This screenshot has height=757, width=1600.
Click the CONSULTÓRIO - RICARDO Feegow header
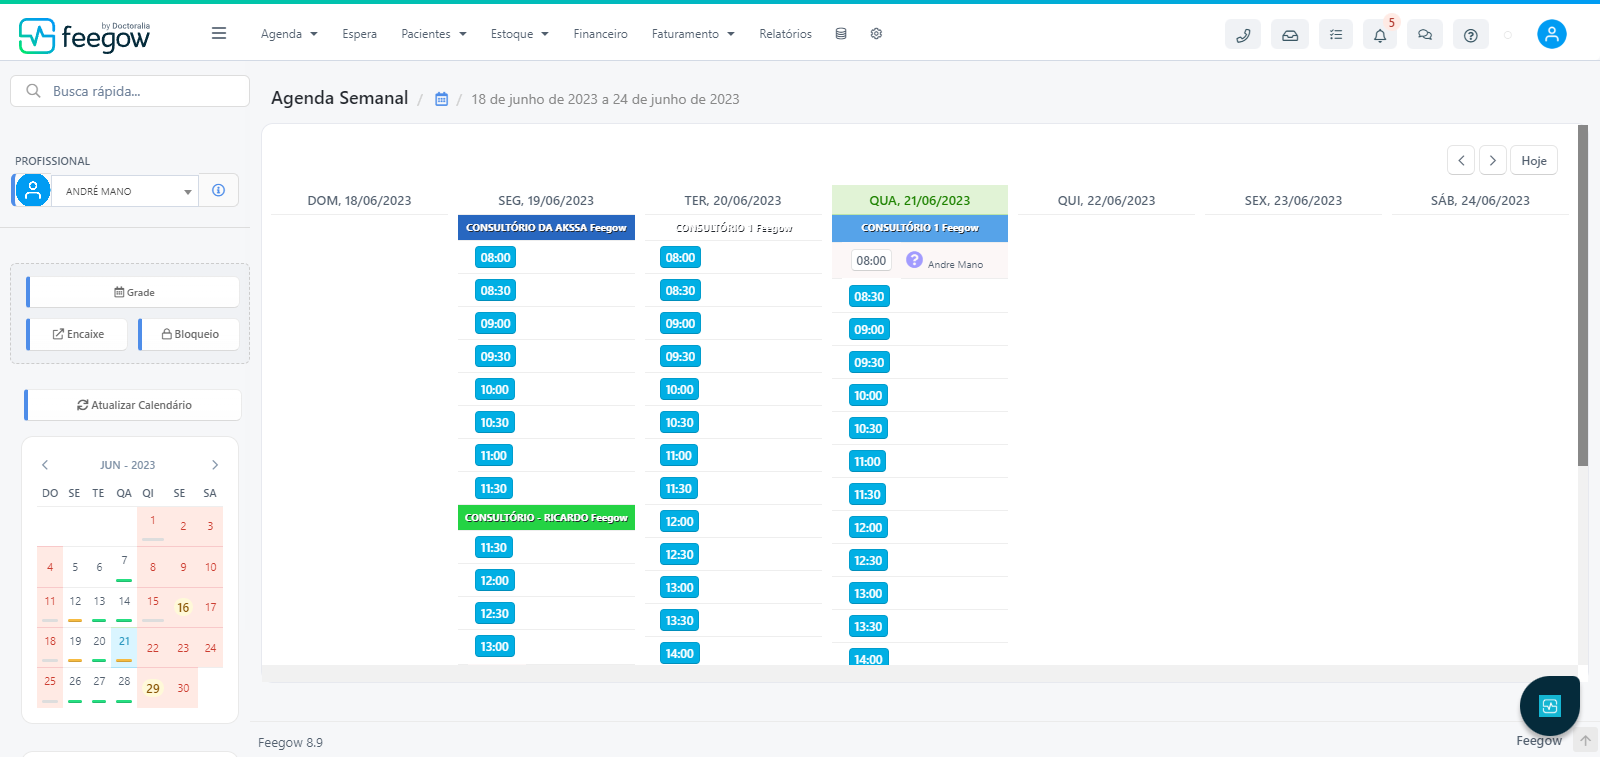(546, 517)
